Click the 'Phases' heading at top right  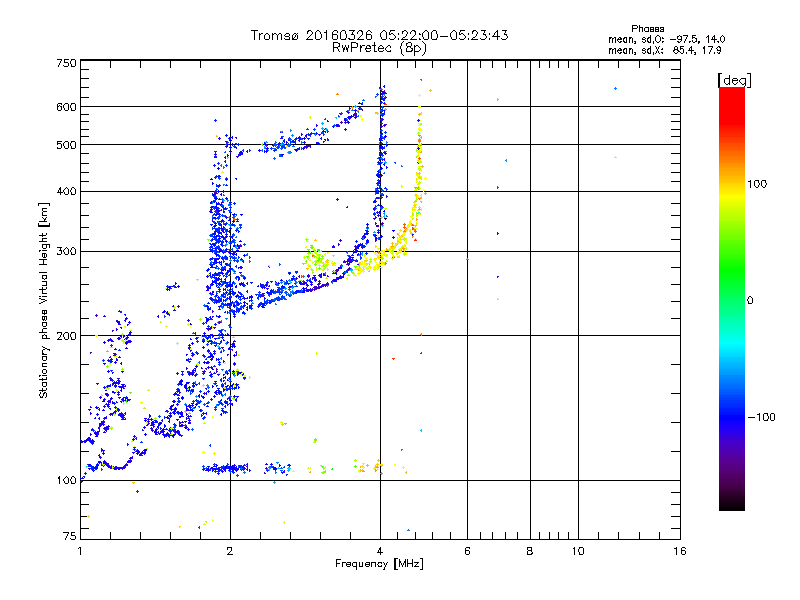pos(647,29)
